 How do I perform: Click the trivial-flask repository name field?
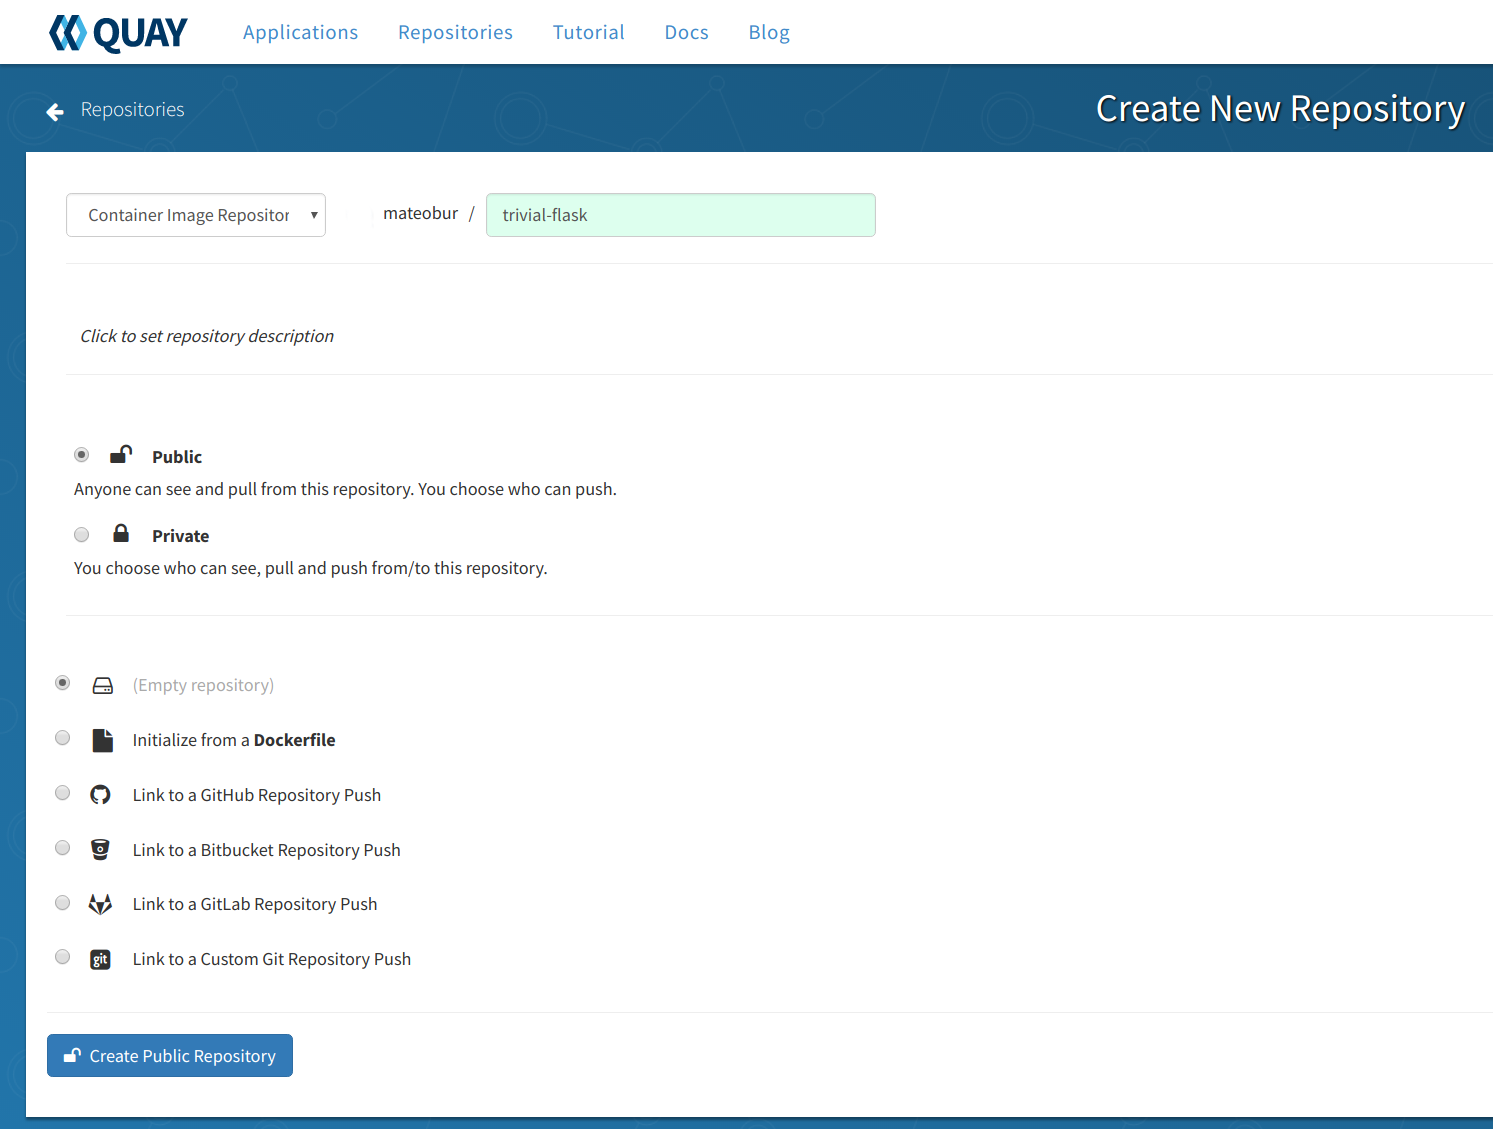pos(681,215)
